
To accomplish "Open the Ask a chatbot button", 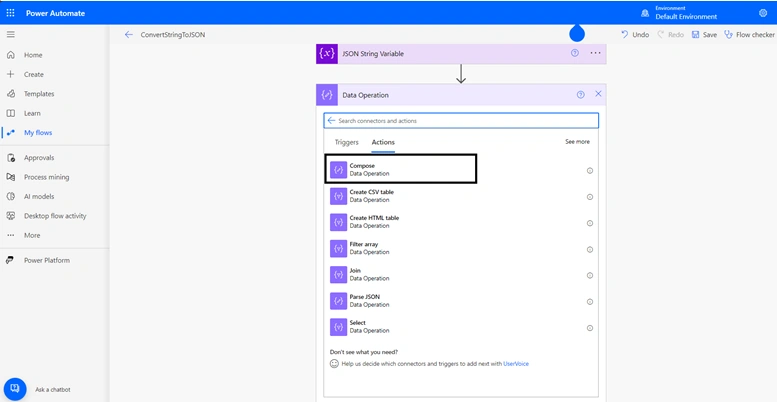I will 15,389.
